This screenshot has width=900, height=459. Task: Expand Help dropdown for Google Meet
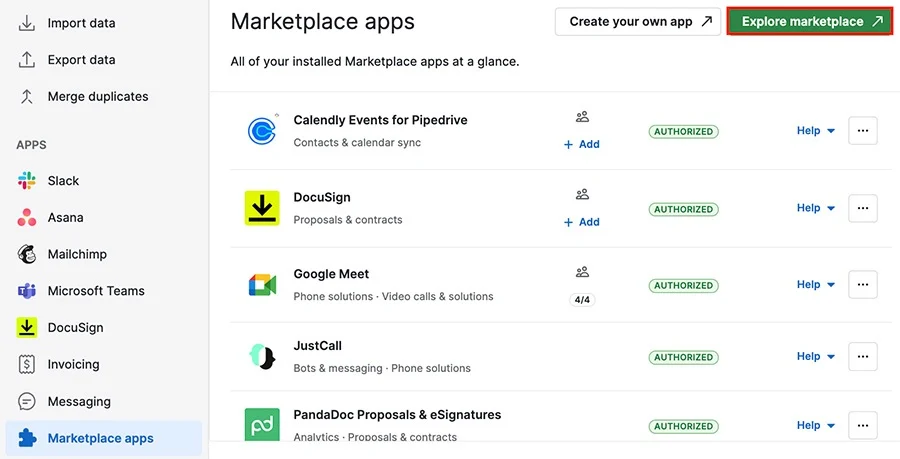coord(816,285)
